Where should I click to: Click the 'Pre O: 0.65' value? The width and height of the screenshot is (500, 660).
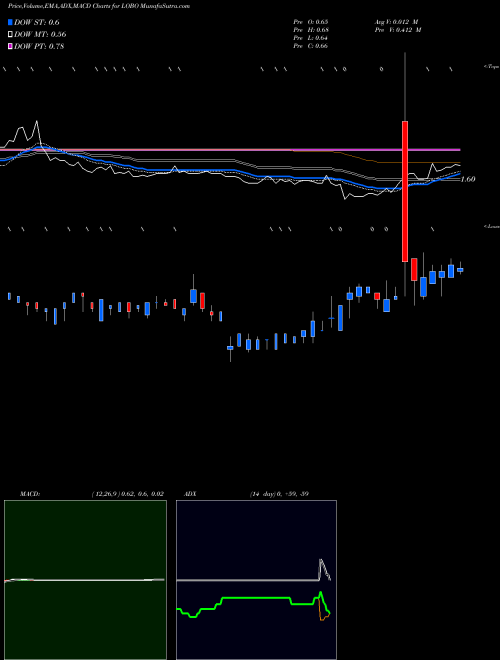[311, 22]
